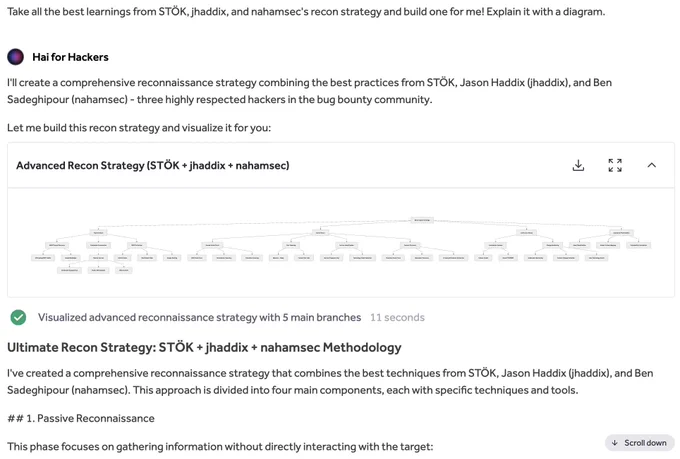Click the blank diagram canvas area
This screenshot has height=459, width=680.
[x=341, y=282]
